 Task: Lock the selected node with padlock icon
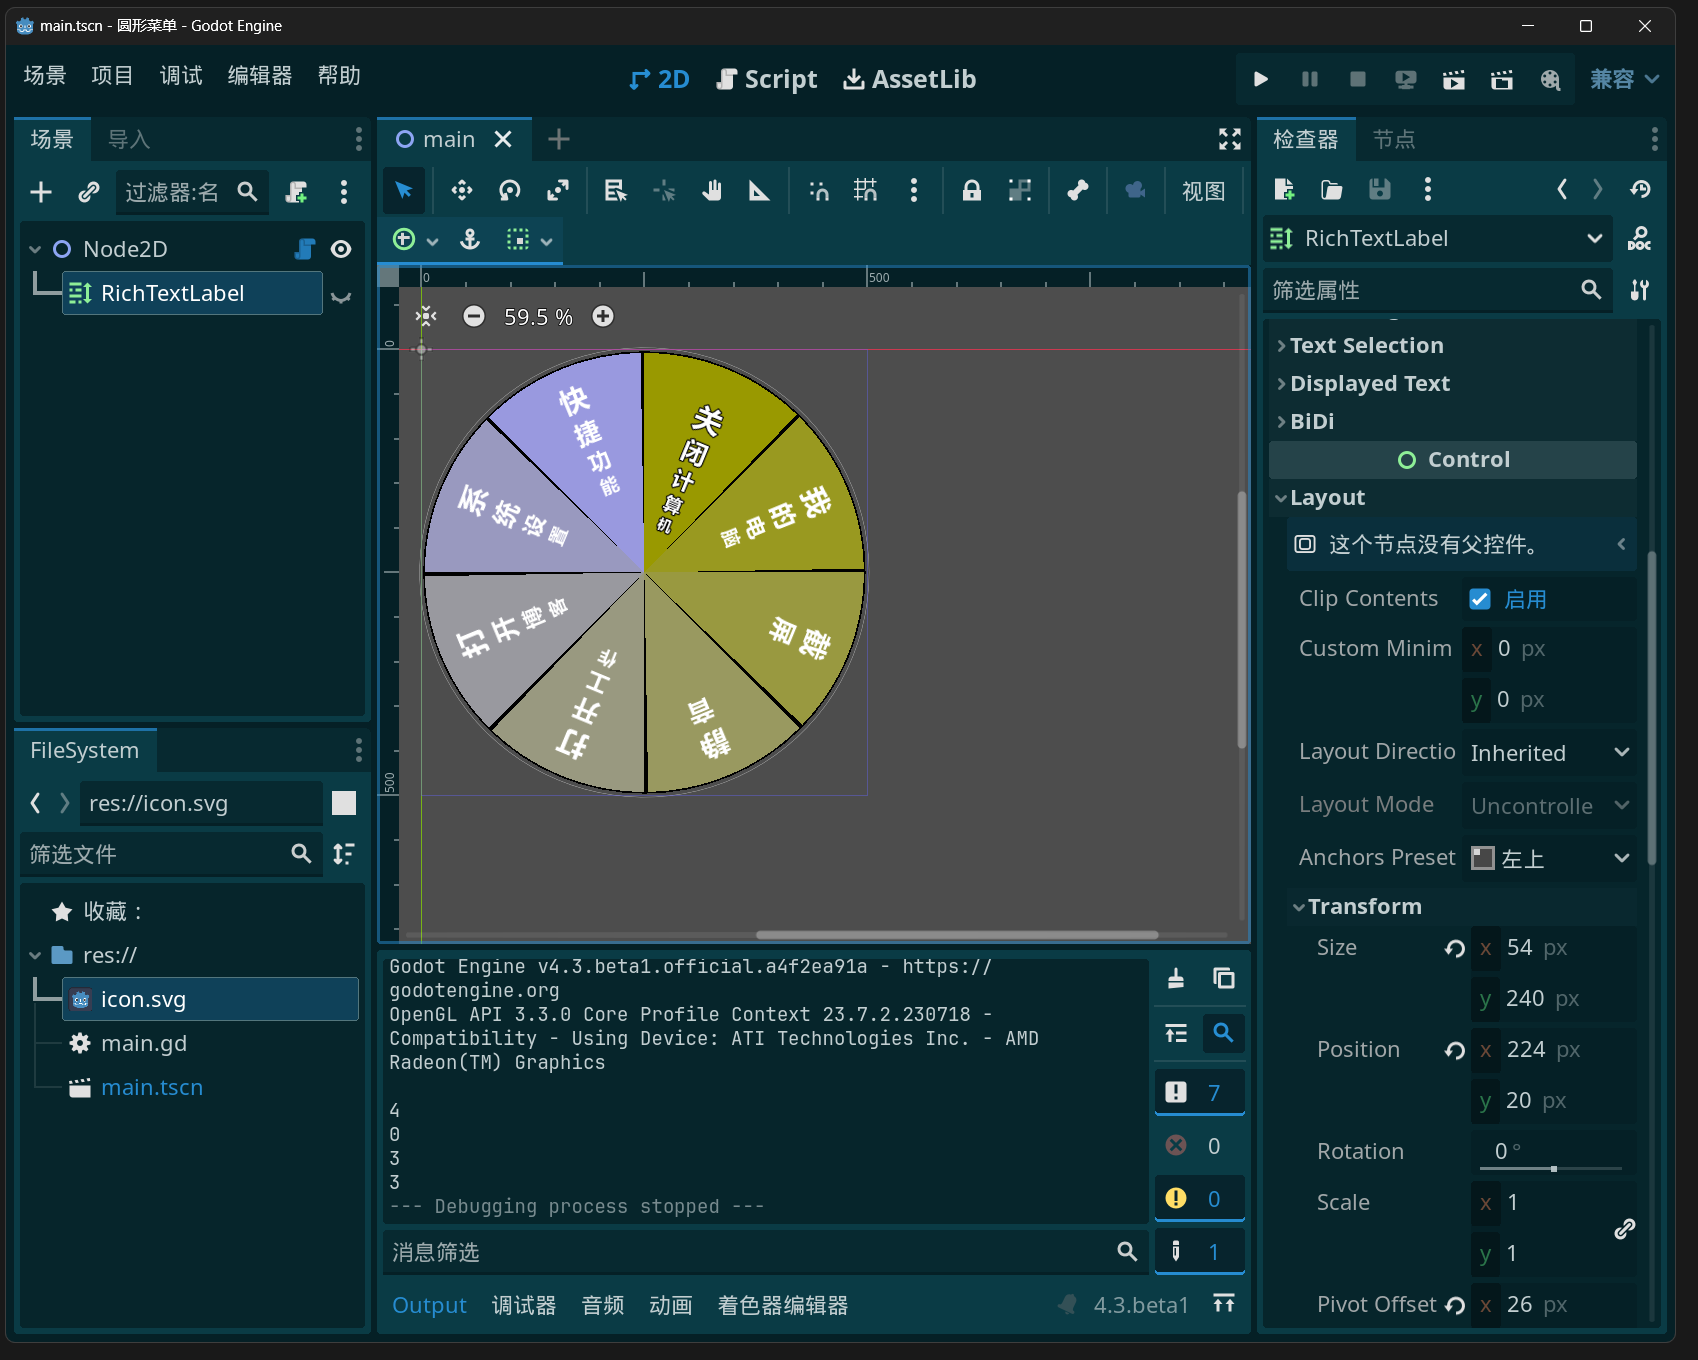(971, 191)
